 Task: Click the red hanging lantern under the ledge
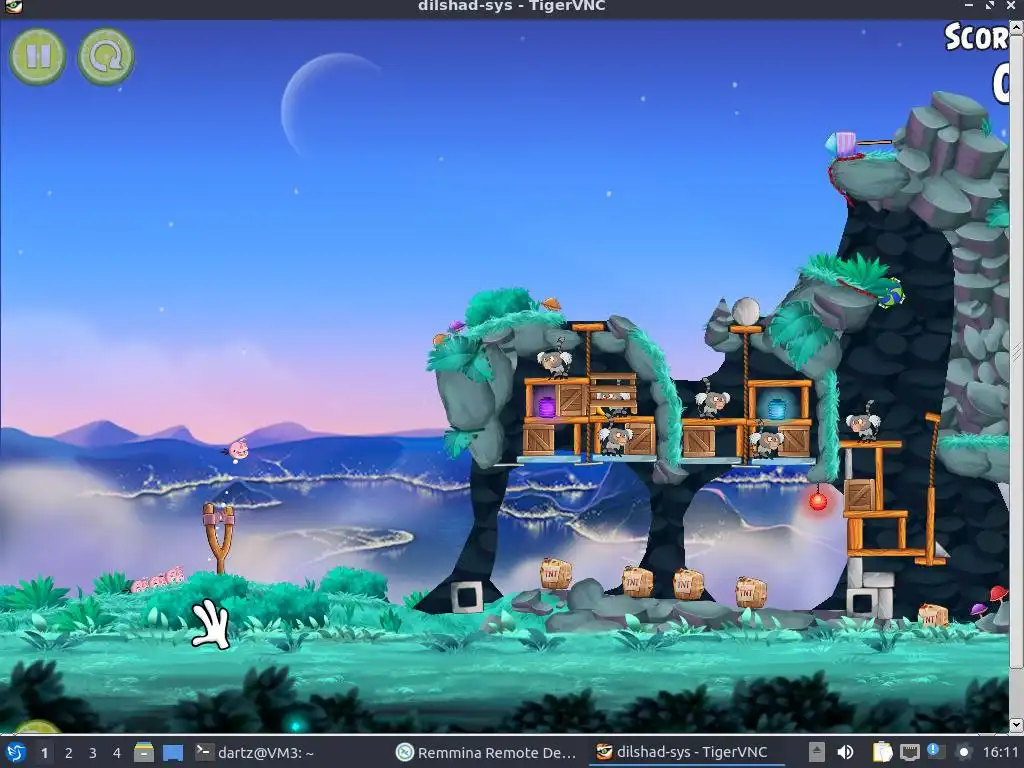pos(818,501)
